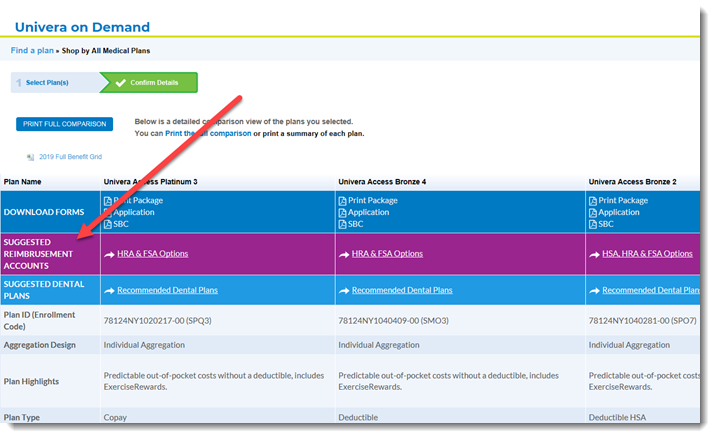Click spreadsheet icon beside 2019 Full Benefit Grid
Viewport: 715px width, 439px height.
coord(31,157)
